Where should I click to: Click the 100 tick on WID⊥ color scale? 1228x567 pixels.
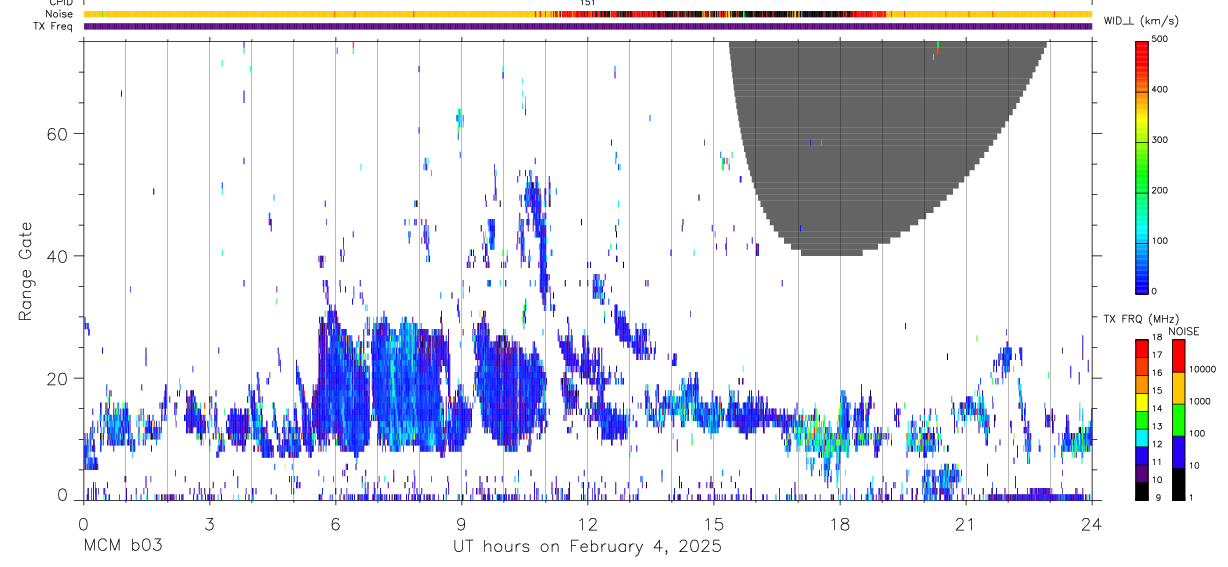[x=1160, y=241]
